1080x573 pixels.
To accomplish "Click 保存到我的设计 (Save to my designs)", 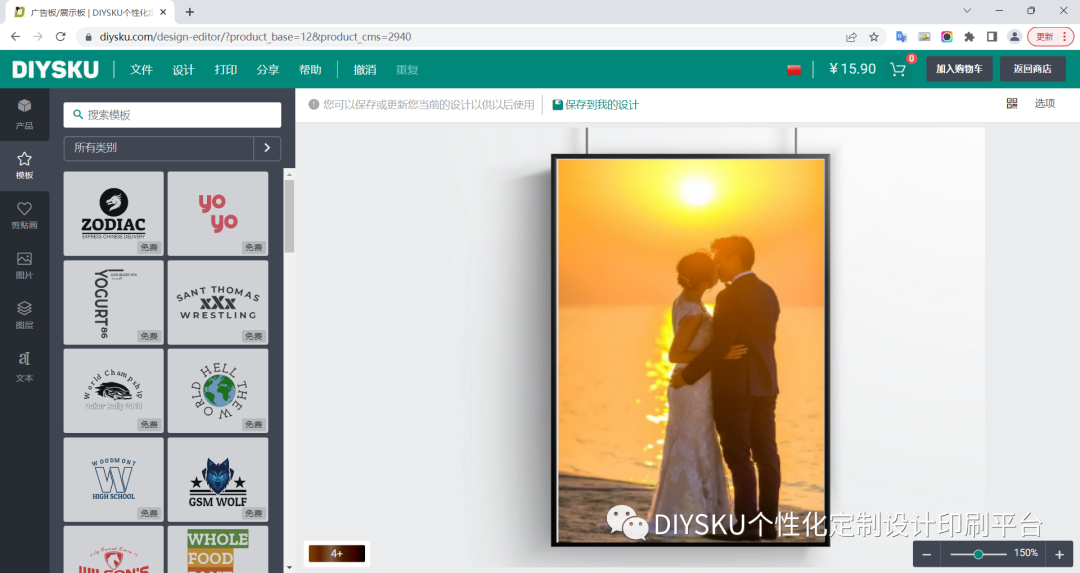I will pos(595,105).
